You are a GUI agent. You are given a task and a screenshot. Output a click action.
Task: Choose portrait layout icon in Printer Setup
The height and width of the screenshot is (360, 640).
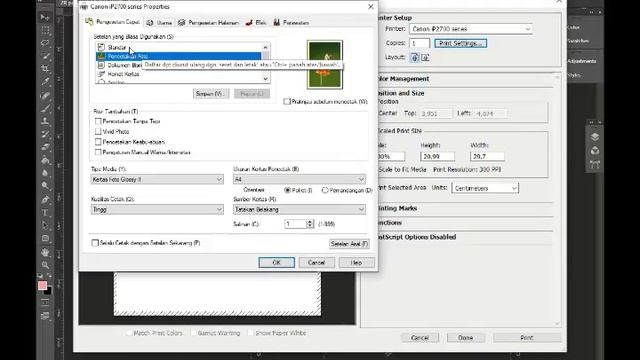tap(415, 58)
